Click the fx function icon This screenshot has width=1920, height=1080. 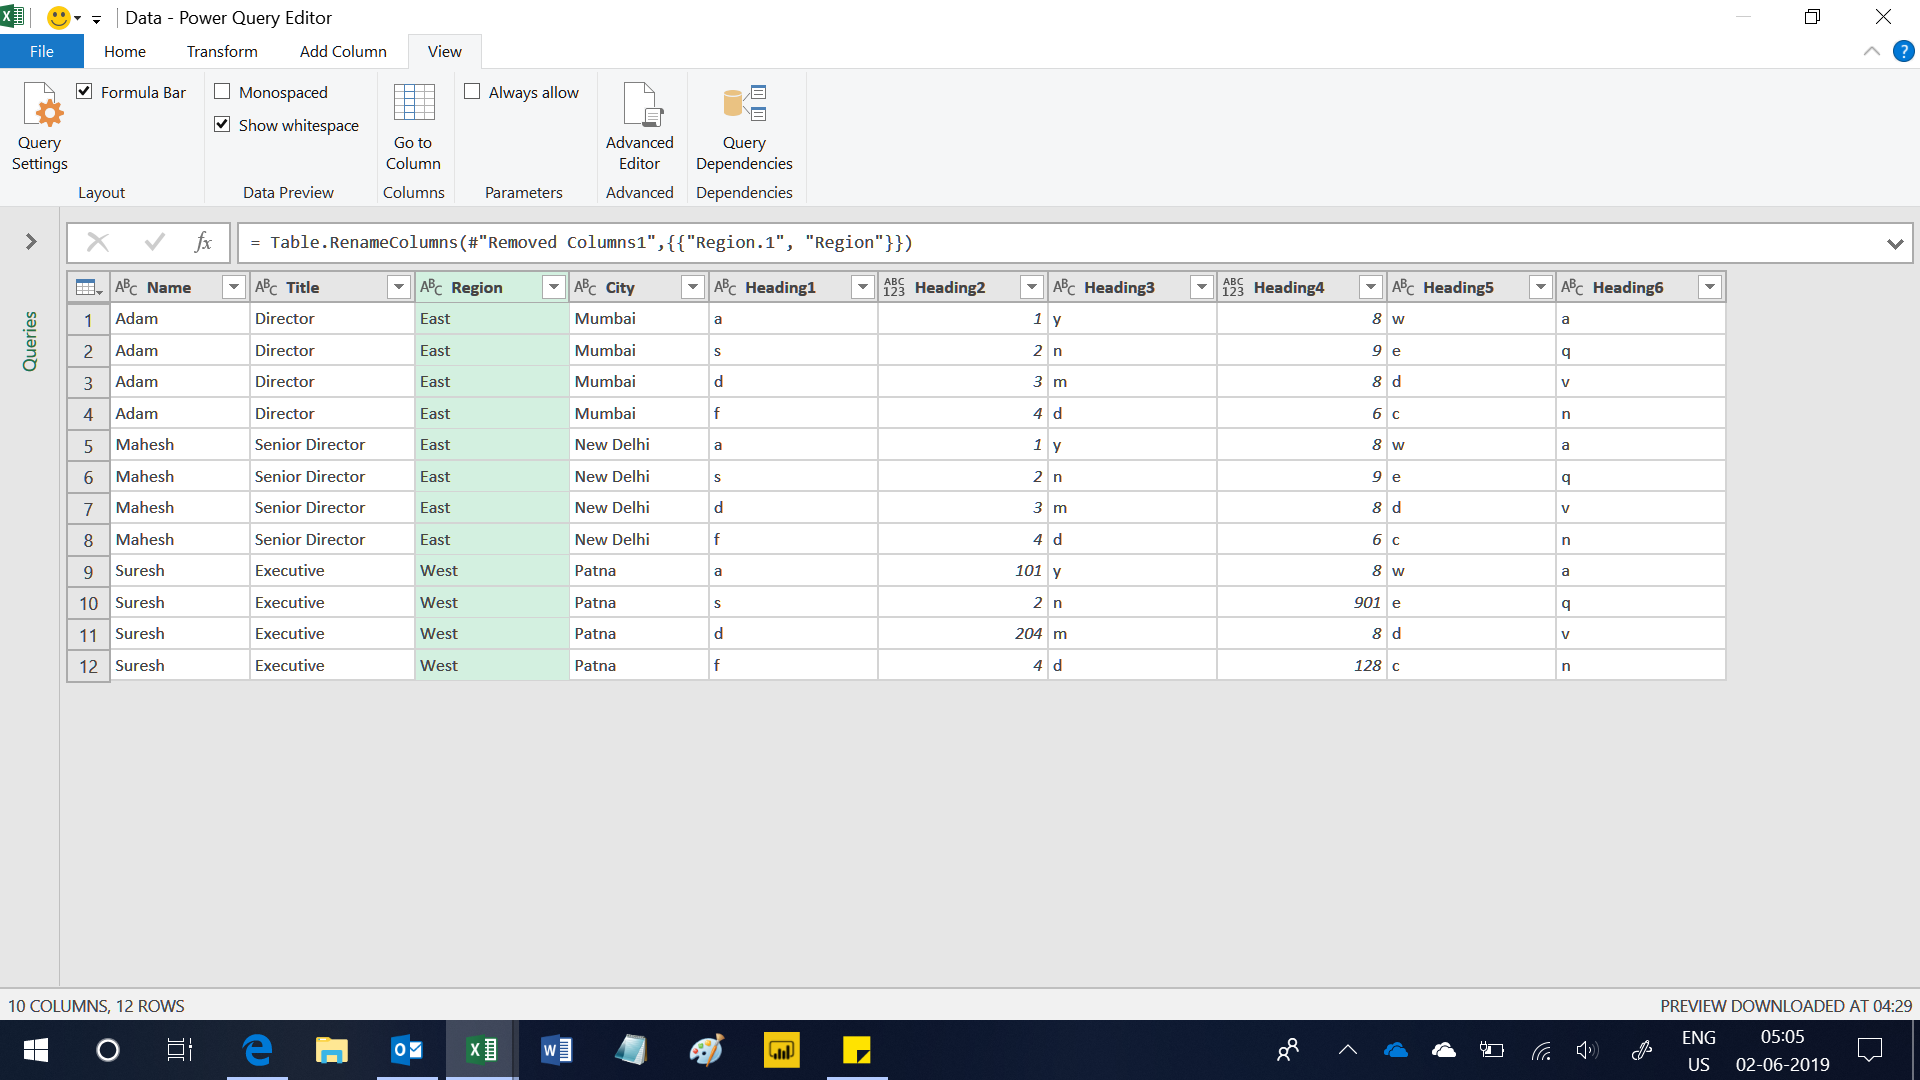click(x=203, y=242)
